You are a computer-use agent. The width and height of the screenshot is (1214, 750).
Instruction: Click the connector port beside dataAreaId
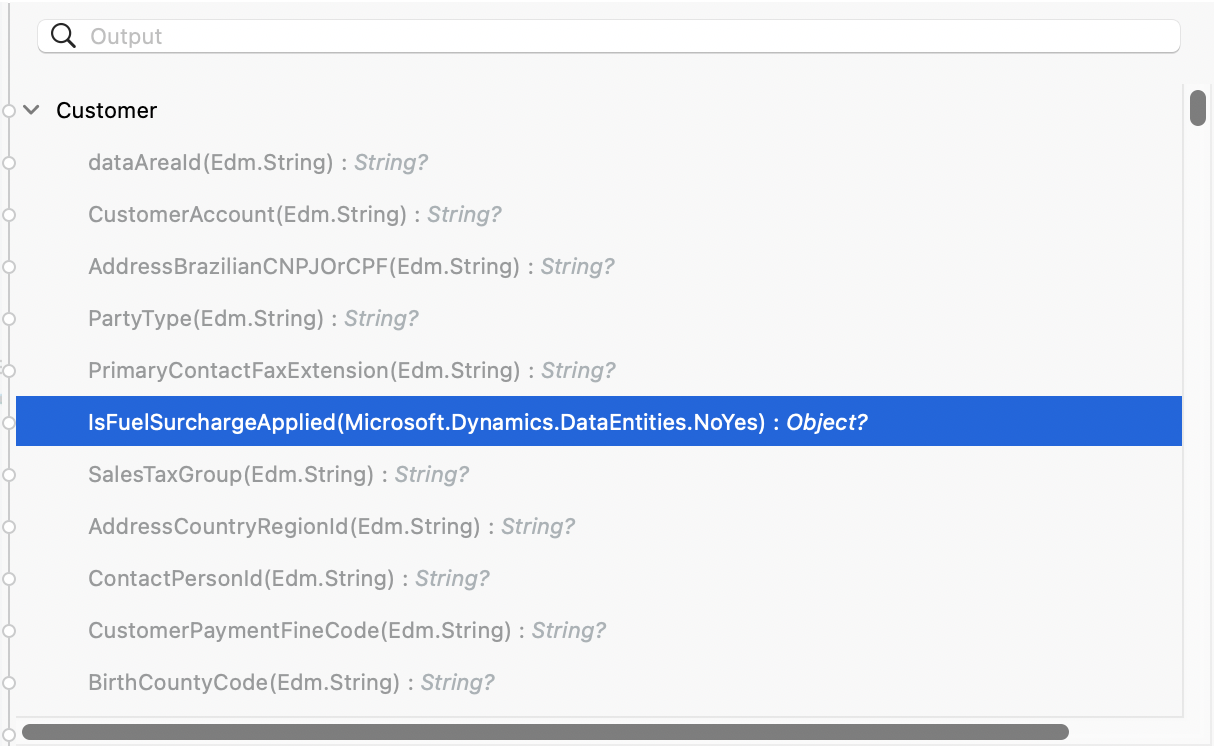coord(9,162)
